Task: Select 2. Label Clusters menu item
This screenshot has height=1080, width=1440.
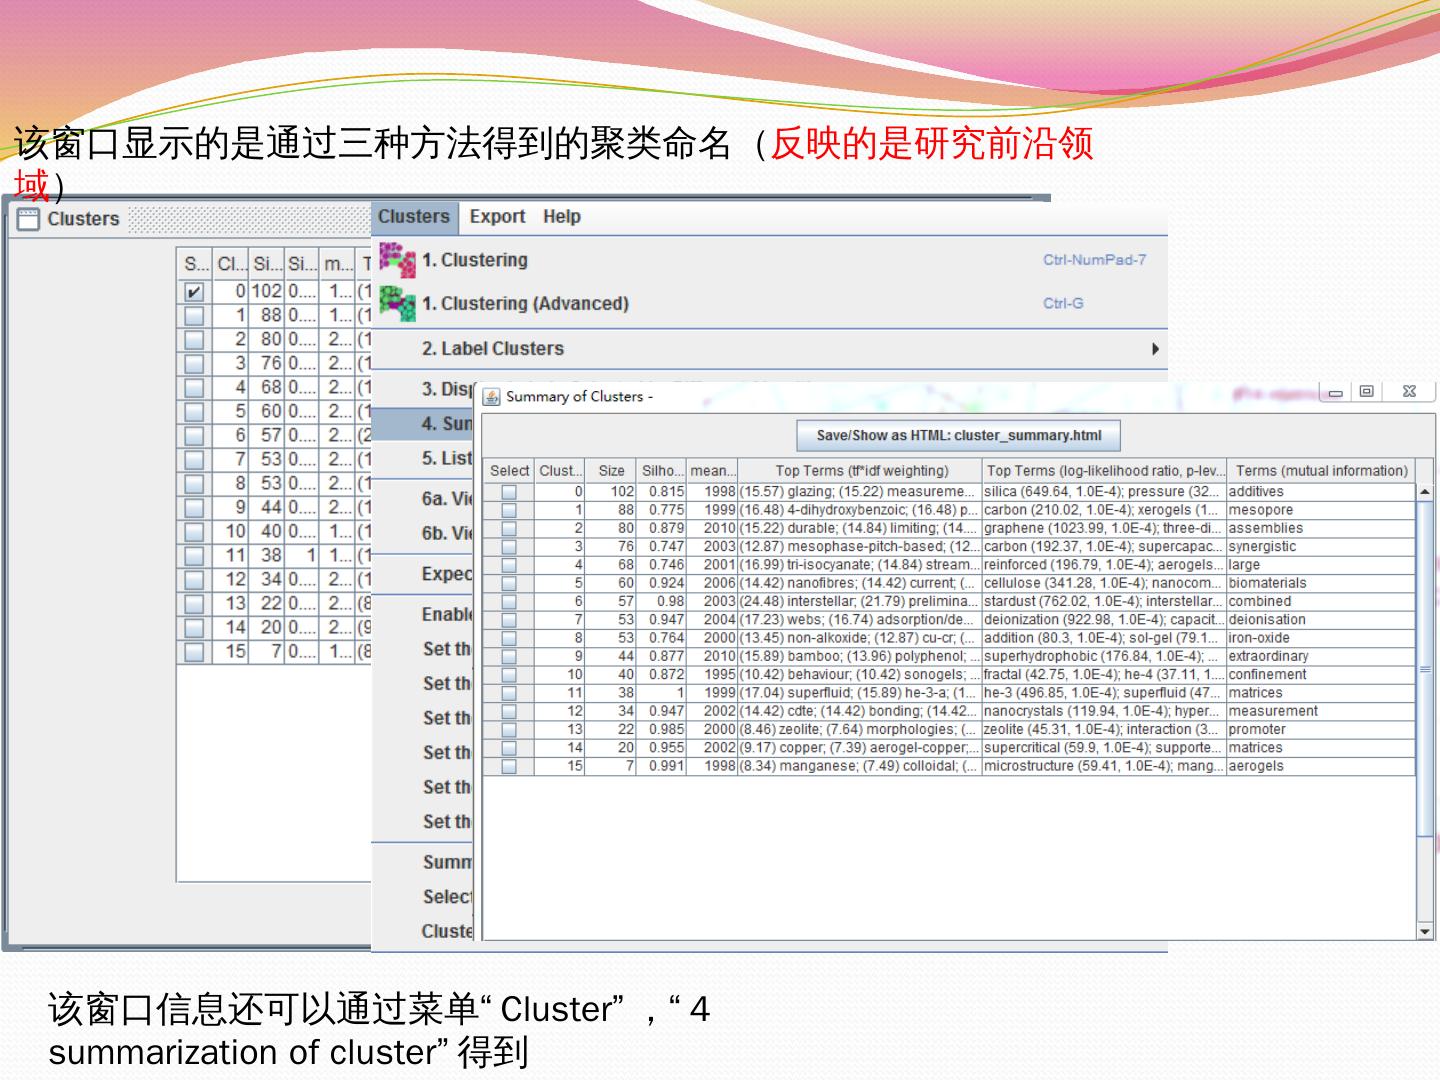Action: tap(770, 349)
